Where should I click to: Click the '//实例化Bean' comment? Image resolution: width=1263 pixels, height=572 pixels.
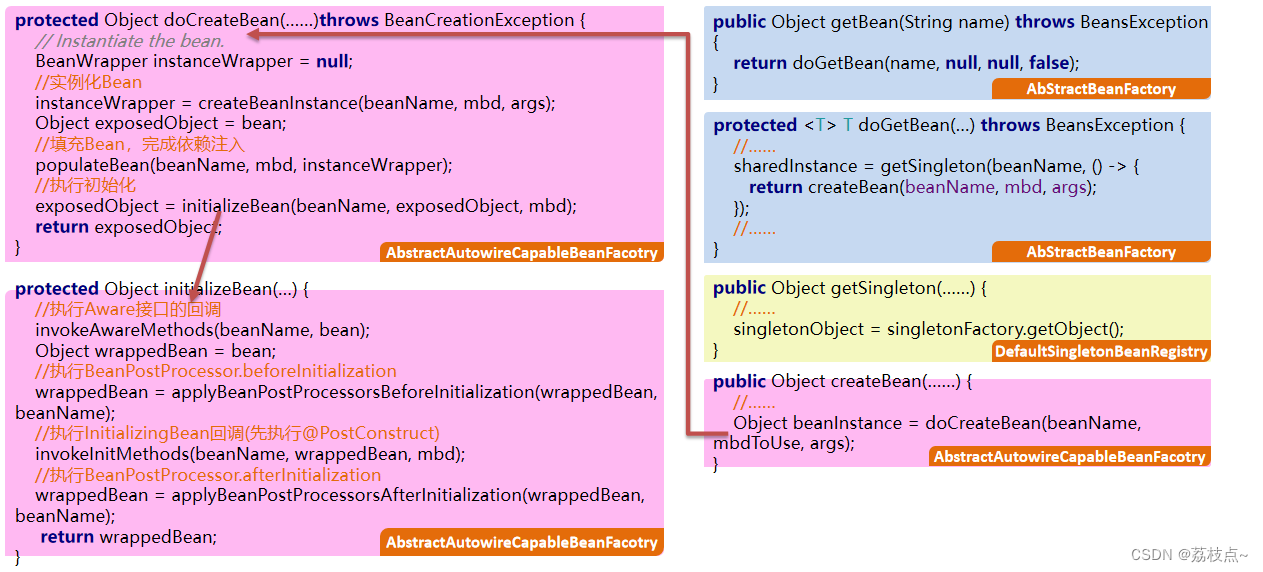tap(89, 82)
